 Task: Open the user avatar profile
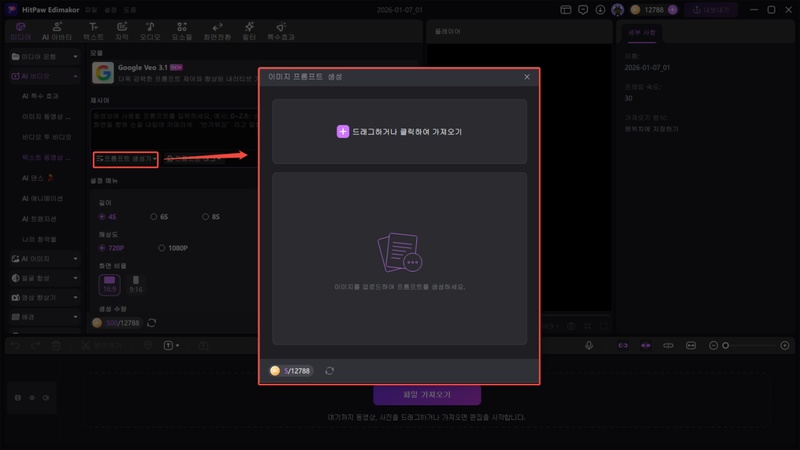[617, 10]
